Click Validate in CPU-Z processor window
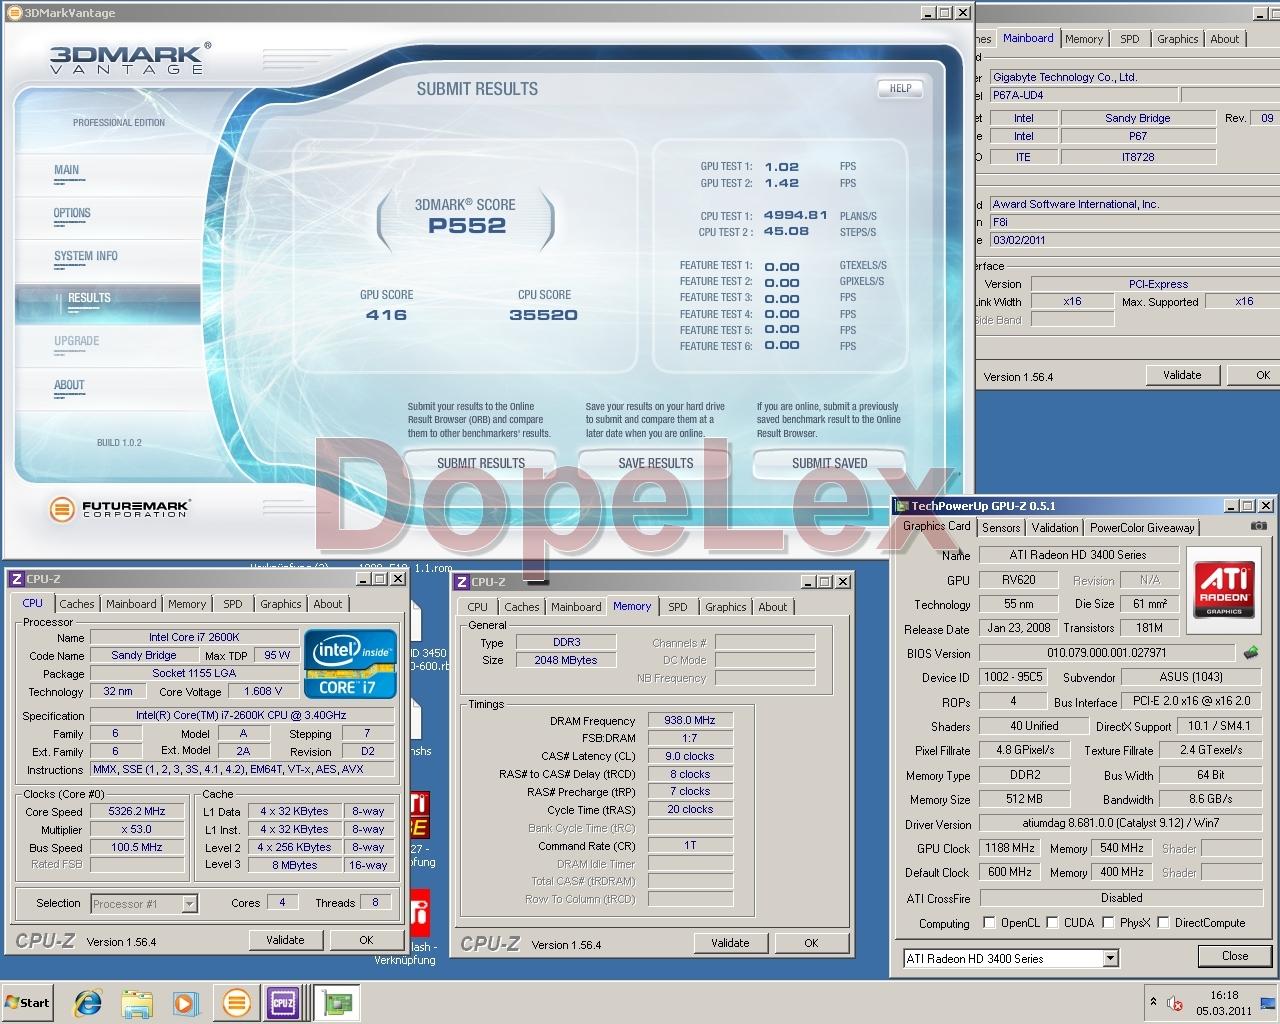1280x1024 pixels. 285,940
